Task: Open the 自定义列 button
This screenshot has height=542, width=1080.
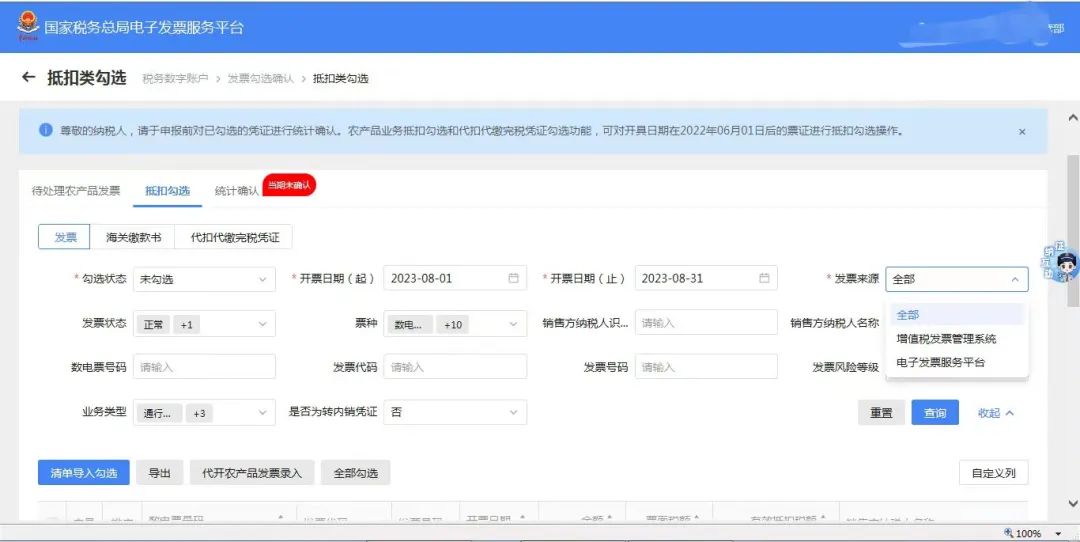Action: (993, 472)
